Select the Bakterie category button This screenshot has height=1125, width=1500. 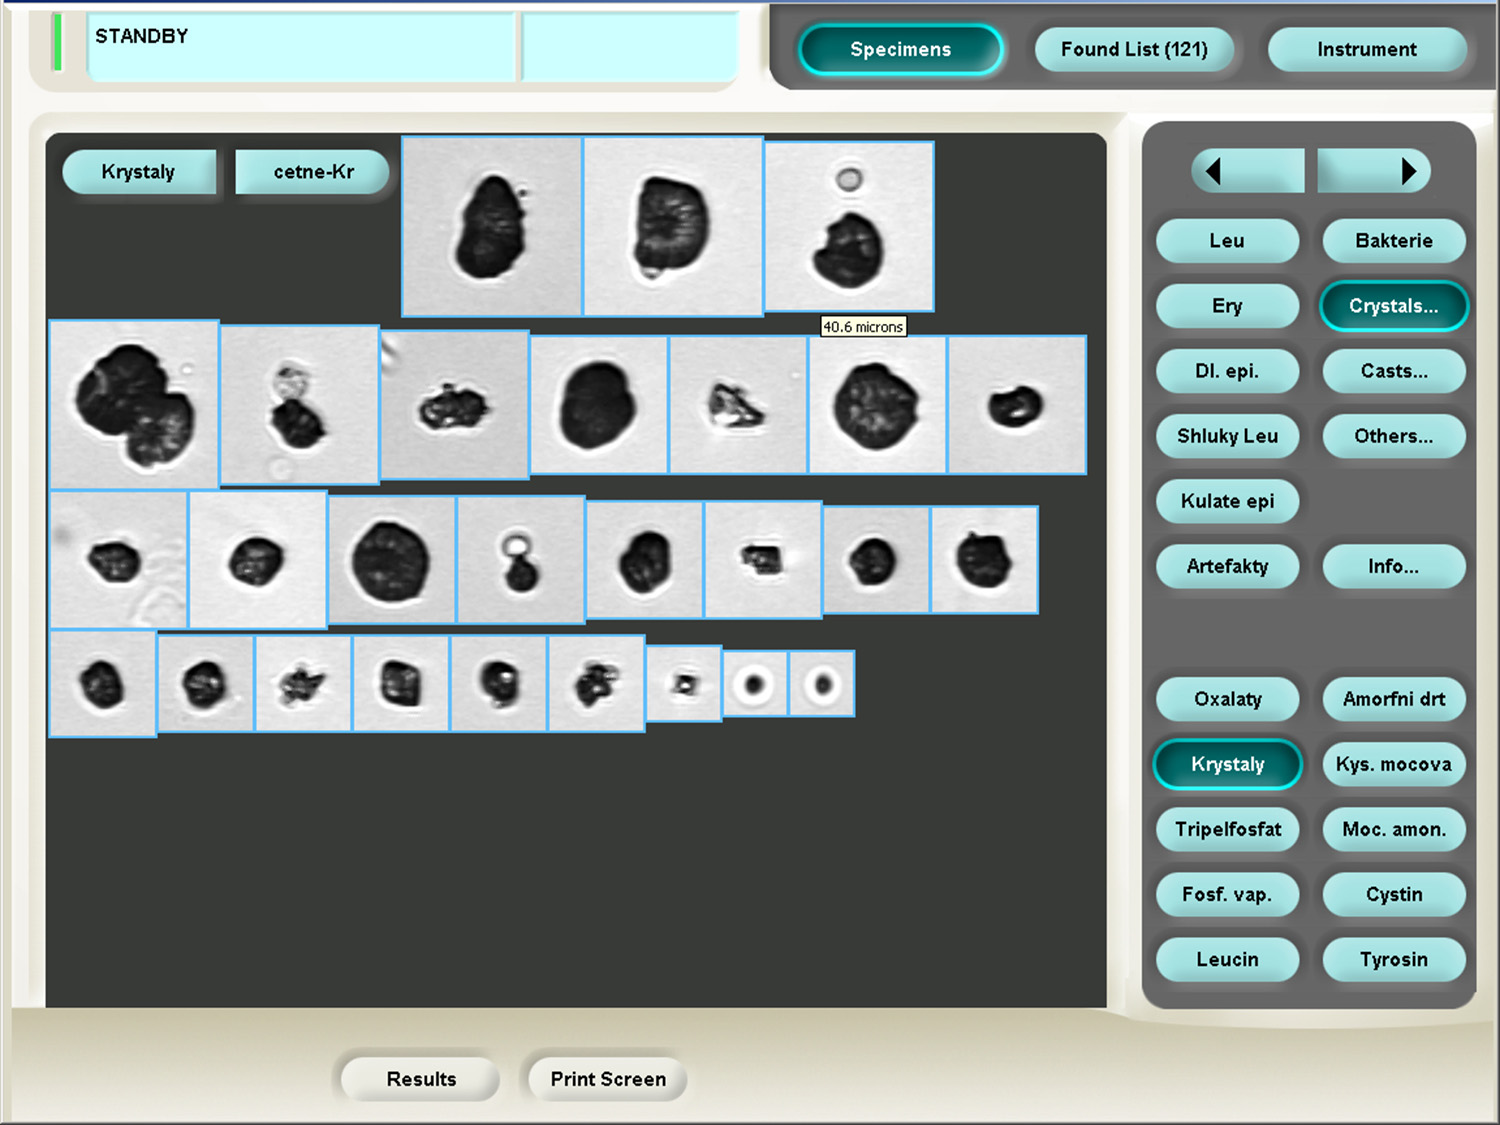click(x=1394, y=241)
